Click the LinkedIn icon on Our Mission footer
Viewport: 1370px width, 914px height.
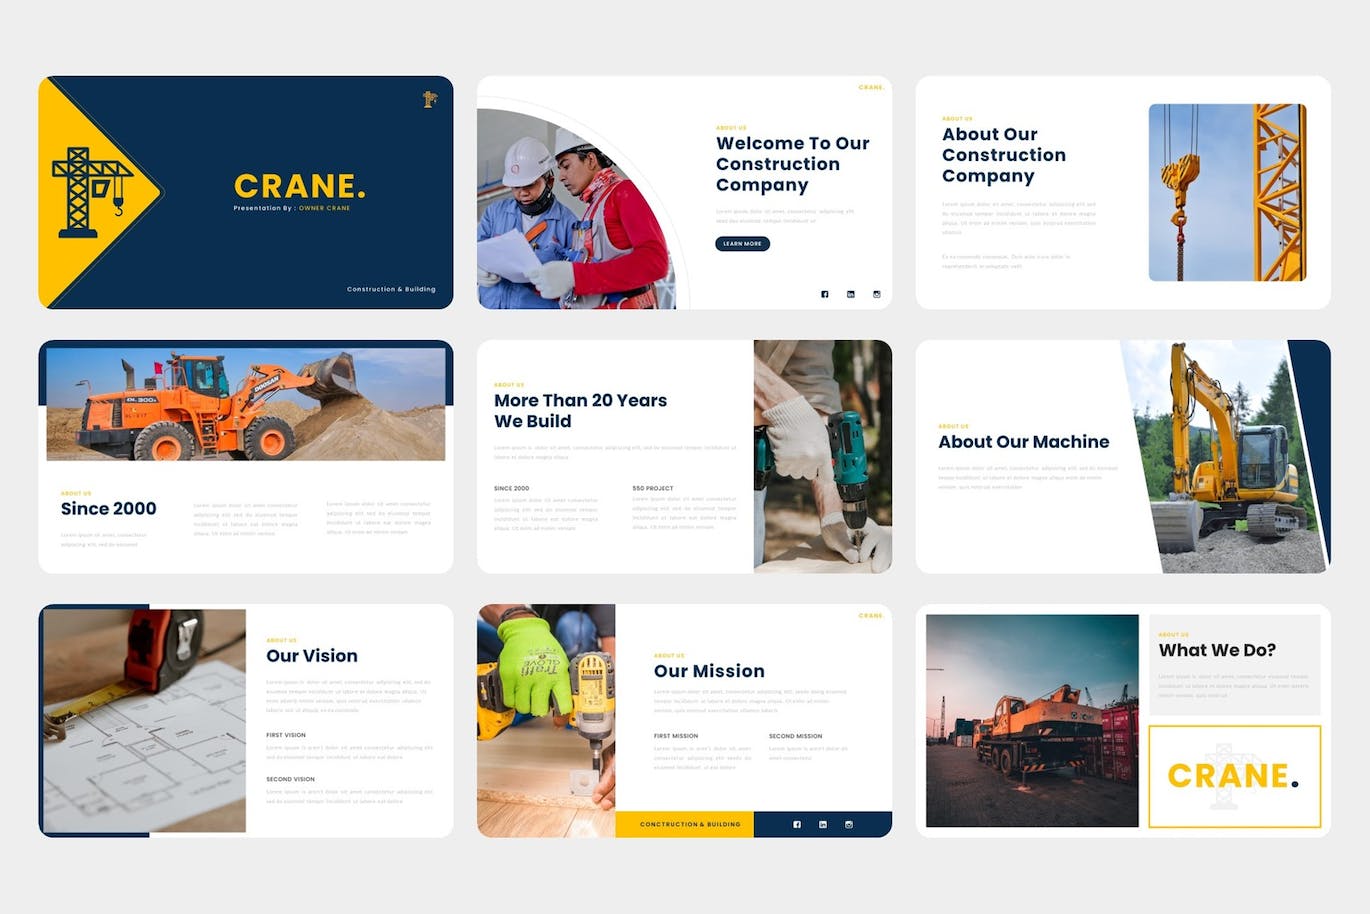(x=822, y=824)
